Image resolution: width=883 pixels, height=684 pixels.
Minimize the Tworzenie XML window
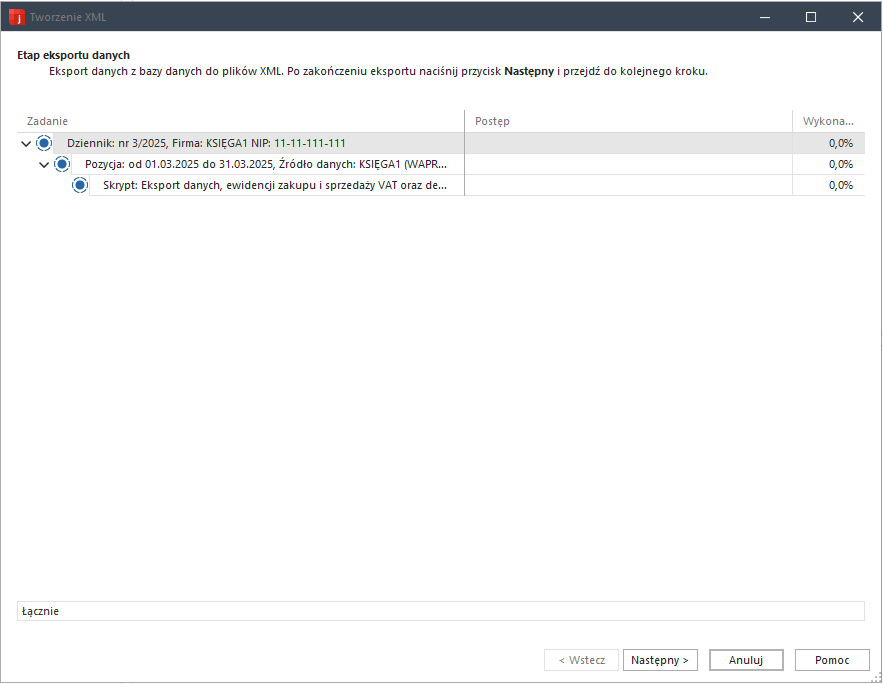pos(765,17)
